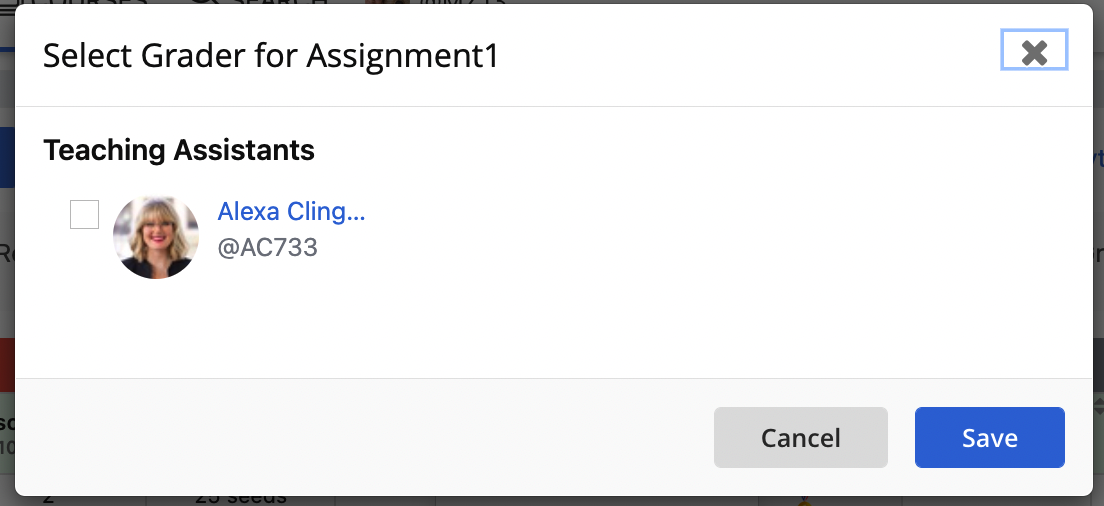This screenshot has height=506, width=1104.
Task: Close the Select Grader dialog with X
Action: [1034, 51]
